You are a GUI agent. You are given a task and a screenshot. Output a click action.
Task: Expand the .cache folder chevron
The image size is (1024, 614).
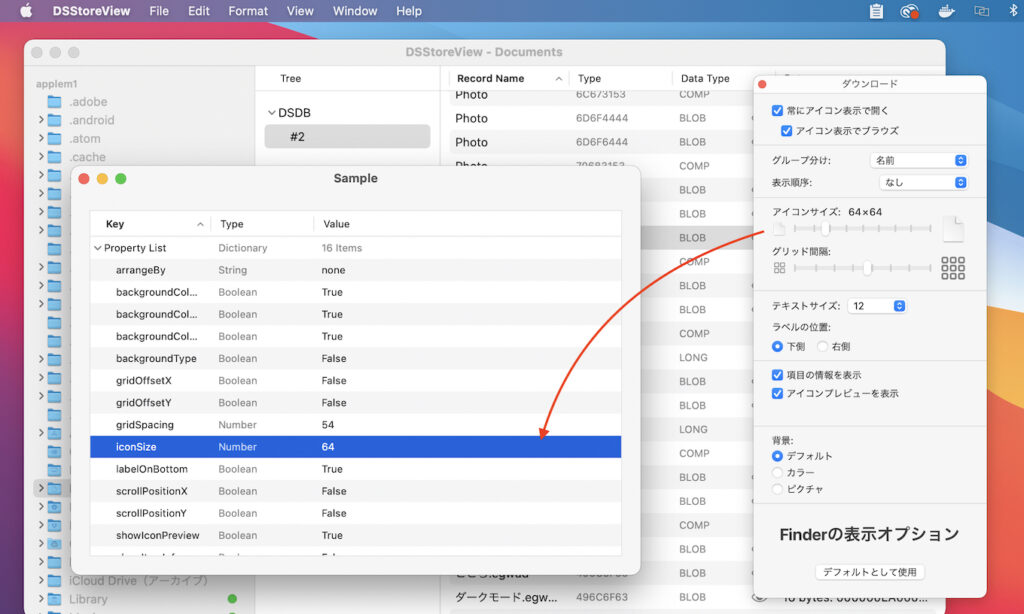(x=40, y=157)
